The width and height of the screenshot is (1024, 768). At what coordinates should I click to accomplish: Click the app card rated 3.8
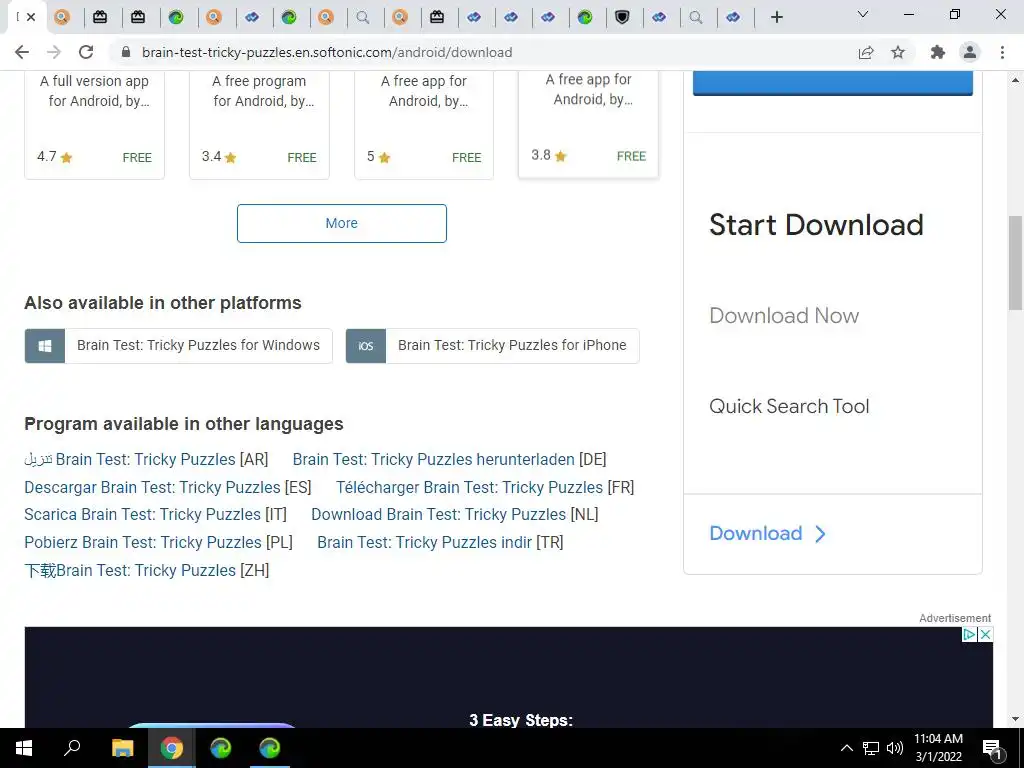[x=588, y=124]
